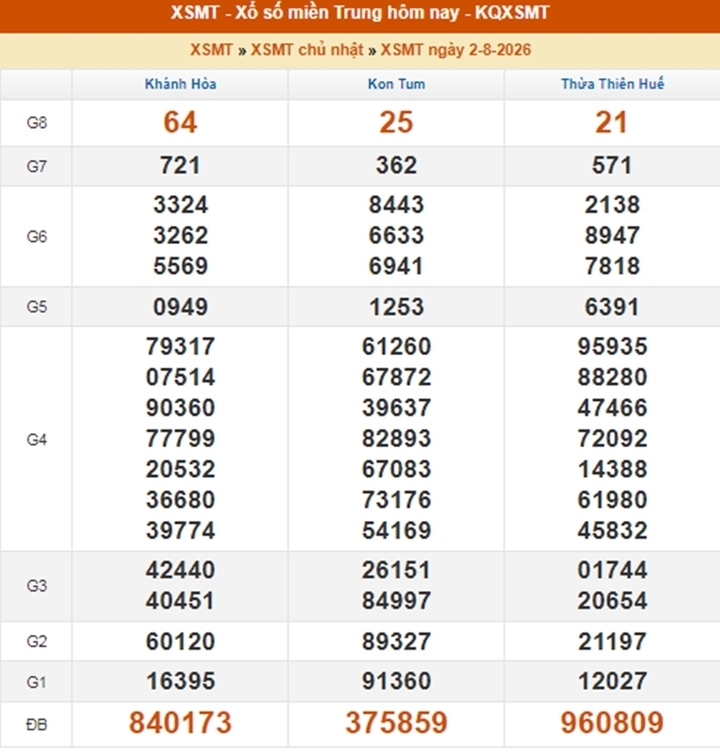720x754 pixels.
Task: Click G6 number 3324
Action: pos(180,205)
